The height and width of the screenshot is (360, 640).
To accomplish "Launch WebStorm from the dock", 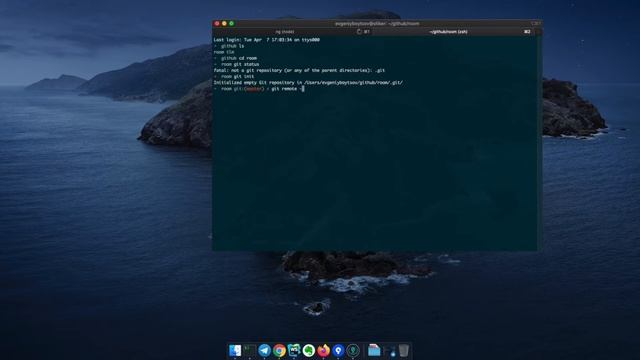I will pyautogui.click(x=294, y=350).
